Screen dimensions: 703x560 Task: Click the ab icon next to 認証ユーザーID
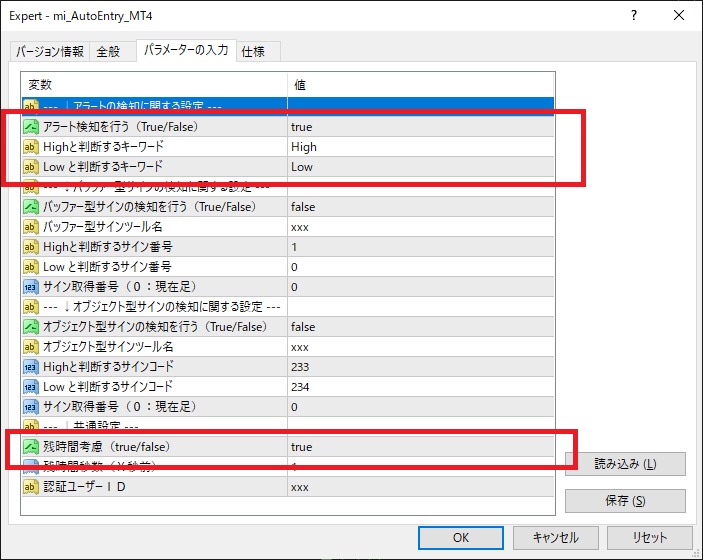(x=31, y=487)
